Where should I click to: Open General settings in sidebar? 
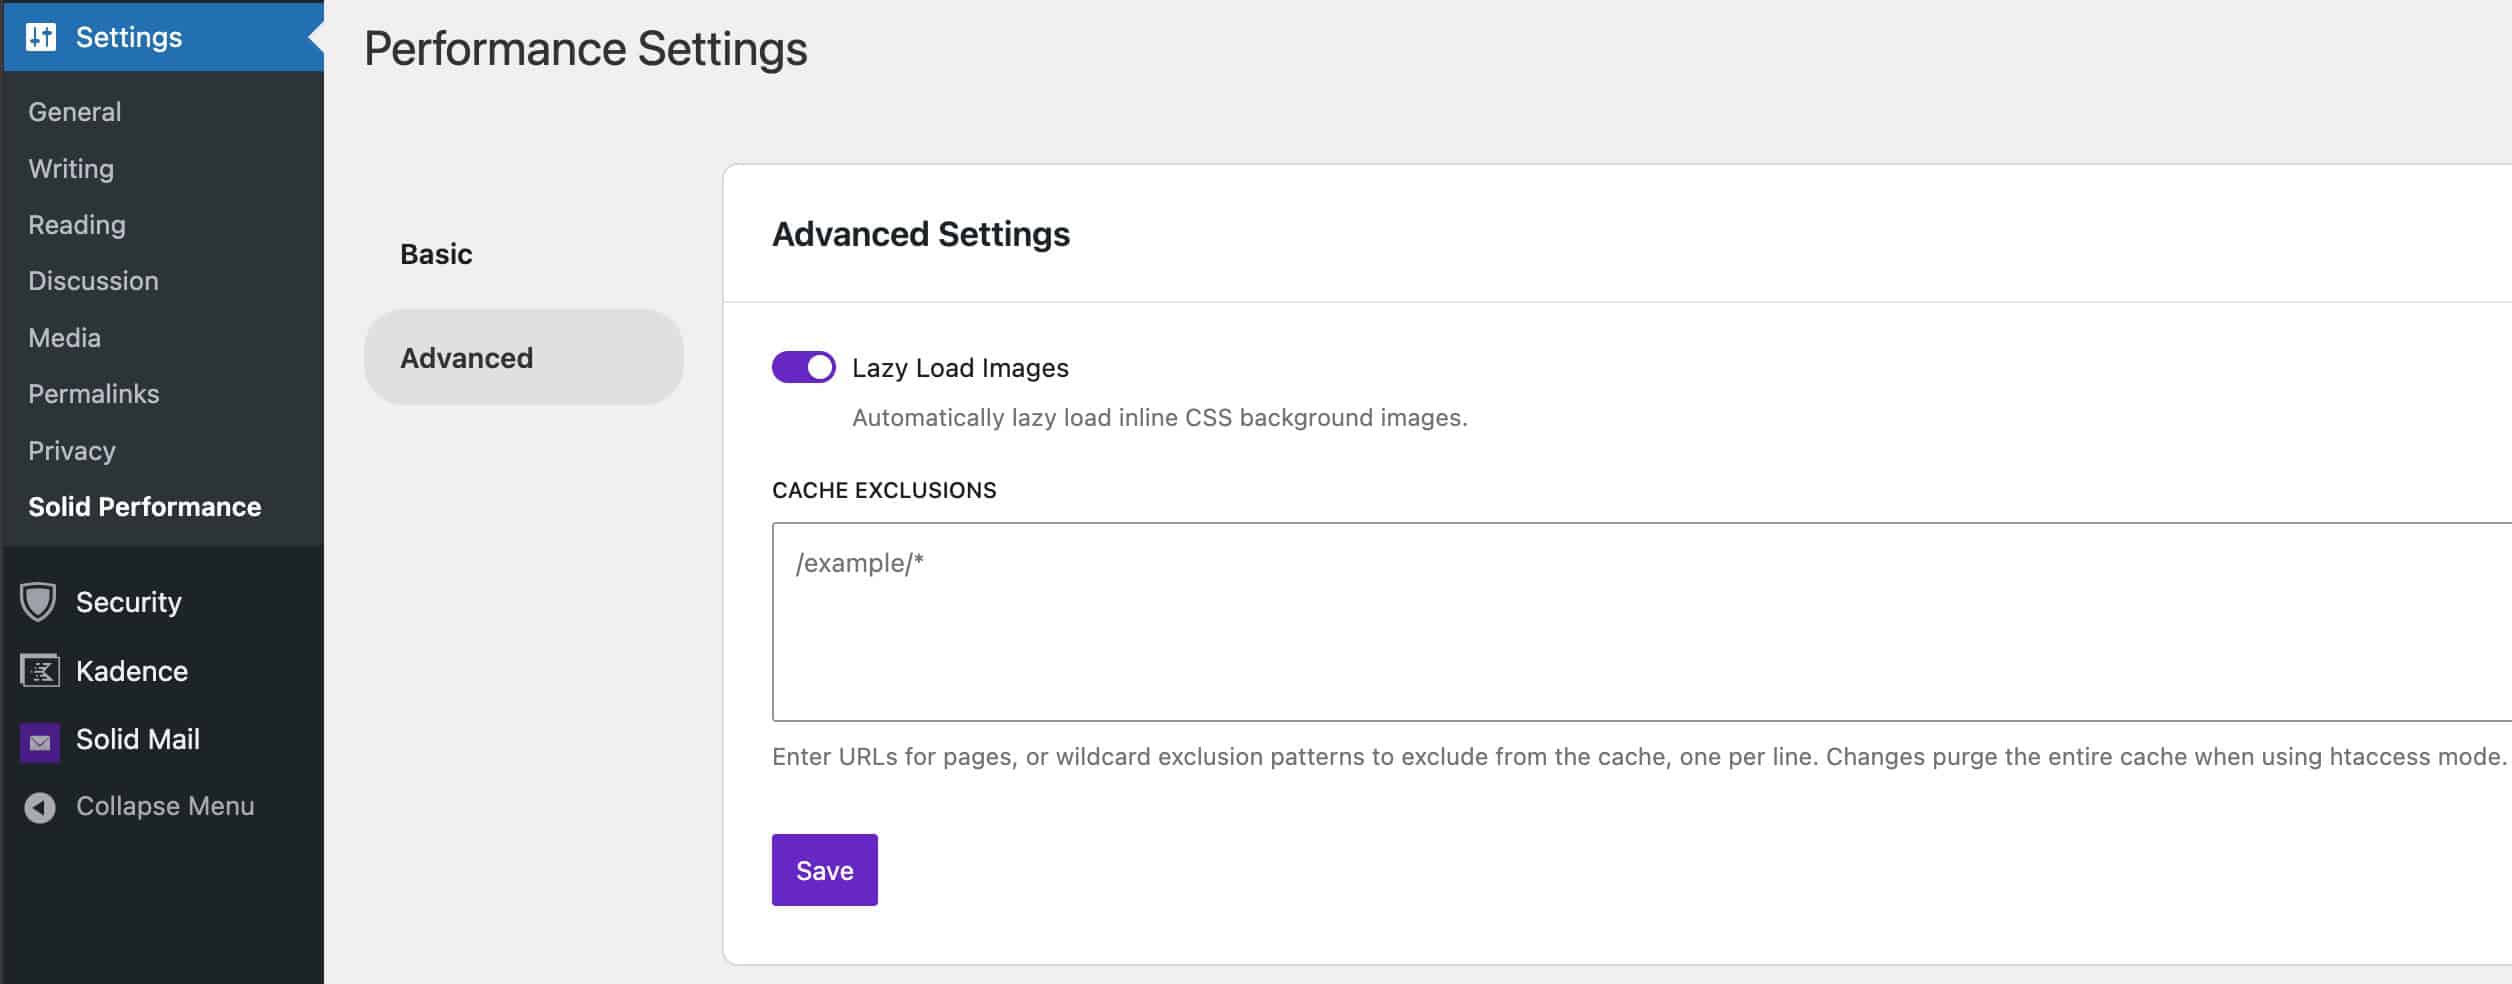click(x=75, y=112)
